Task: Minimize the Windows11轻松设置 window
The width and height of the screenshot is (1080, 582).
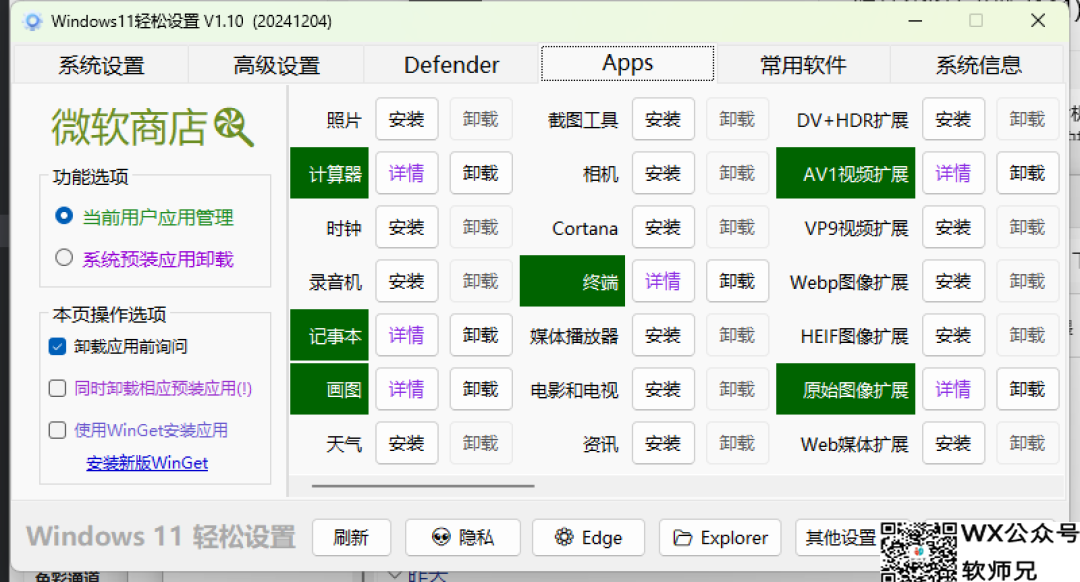Action: 915,21
